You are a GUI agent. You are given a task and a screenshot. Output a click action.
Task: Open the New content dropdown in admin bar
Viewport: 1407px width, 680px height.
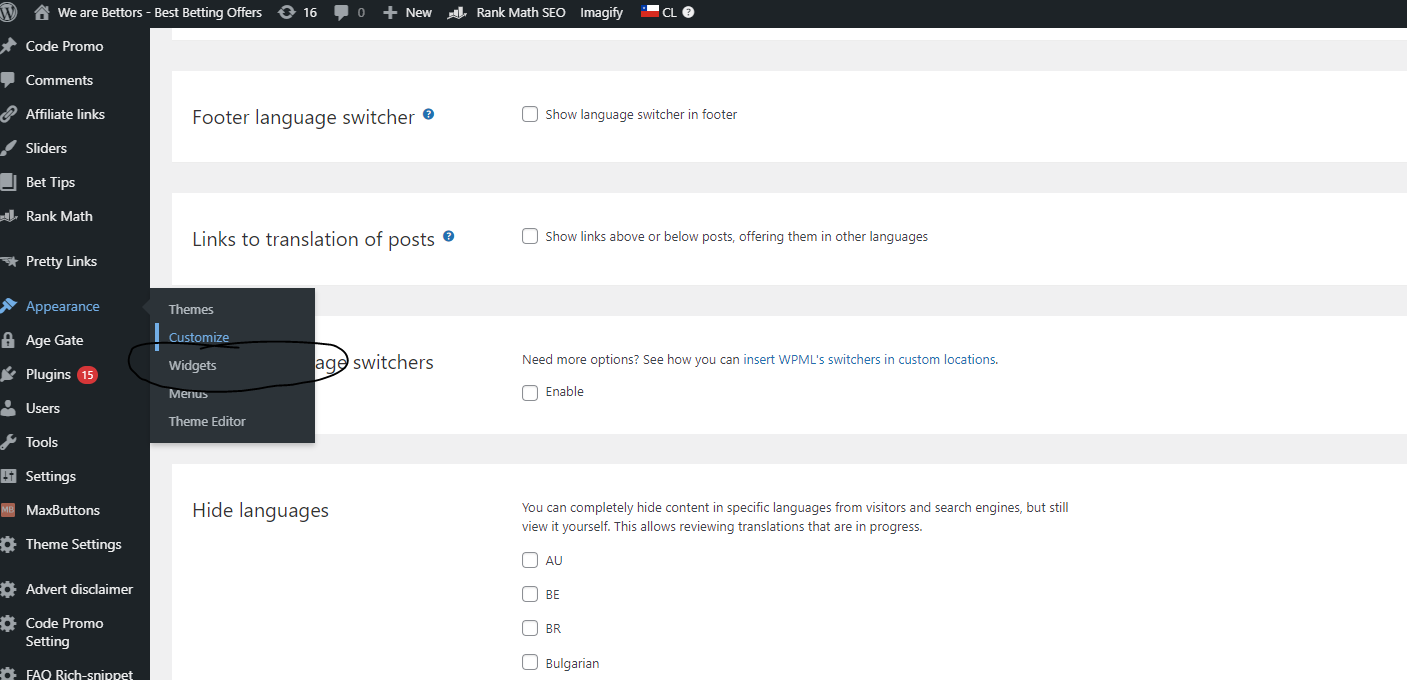pos(408,12)
